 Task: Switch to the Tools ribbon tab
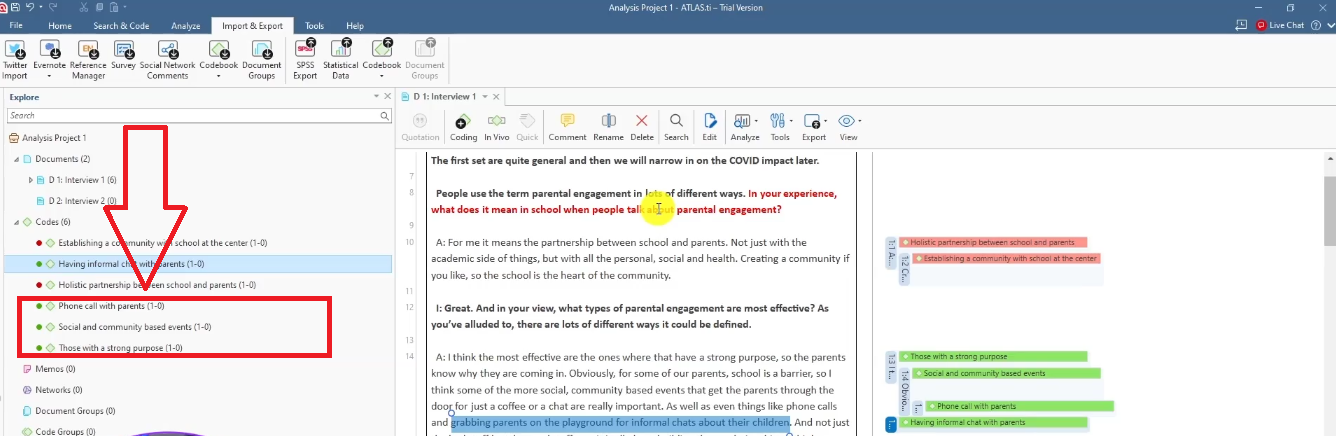pos(314,25)
